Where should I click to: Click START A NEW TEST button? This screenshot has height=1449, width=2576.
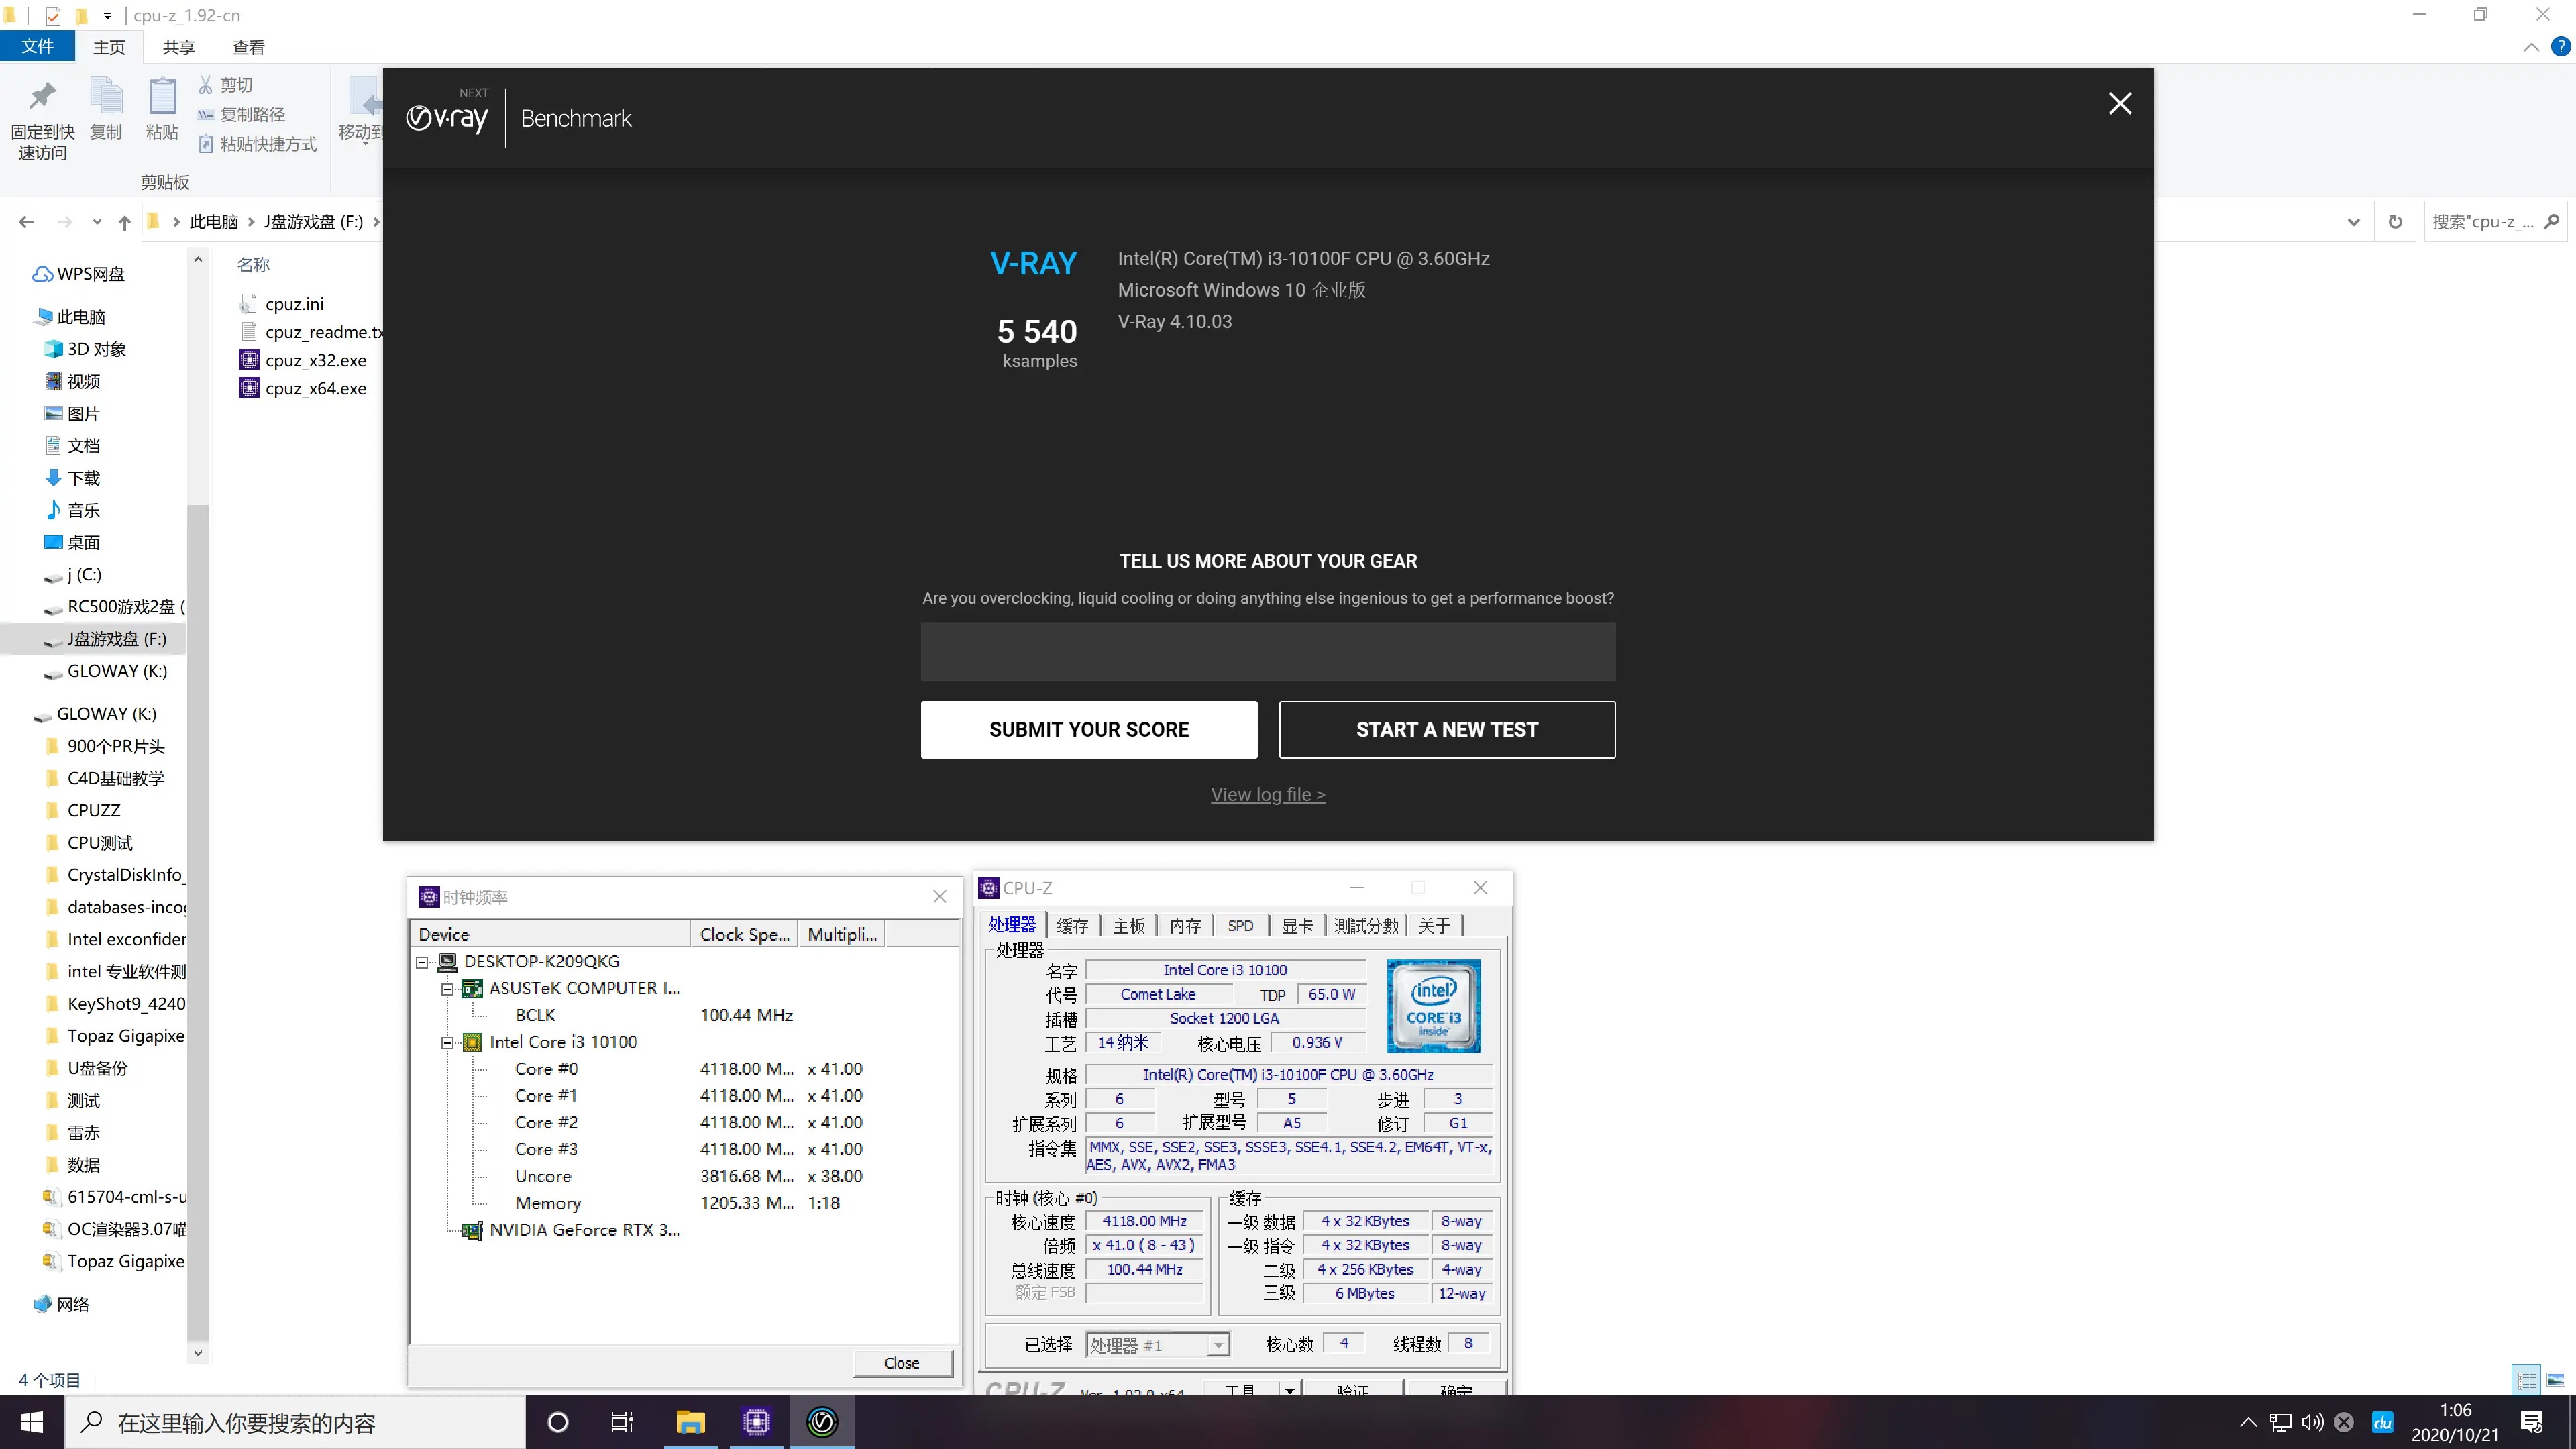click(1447, 729)
